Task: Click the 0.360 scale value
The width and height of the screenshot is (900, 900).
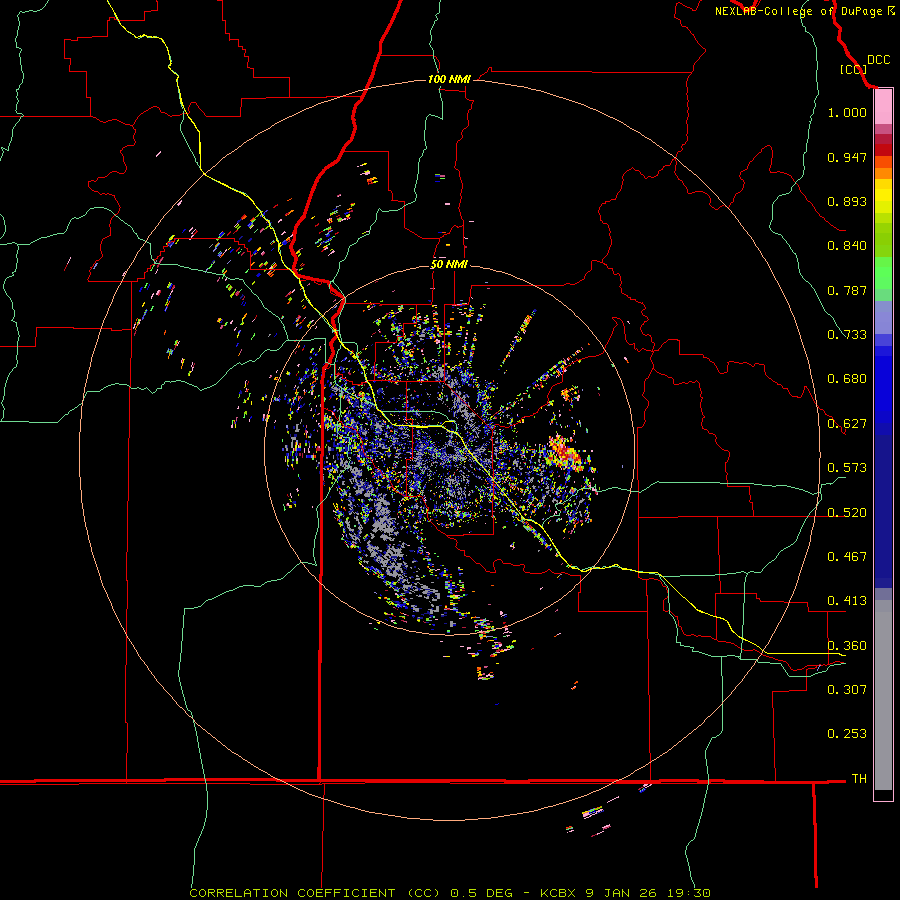Action: (x=847, y=646)
